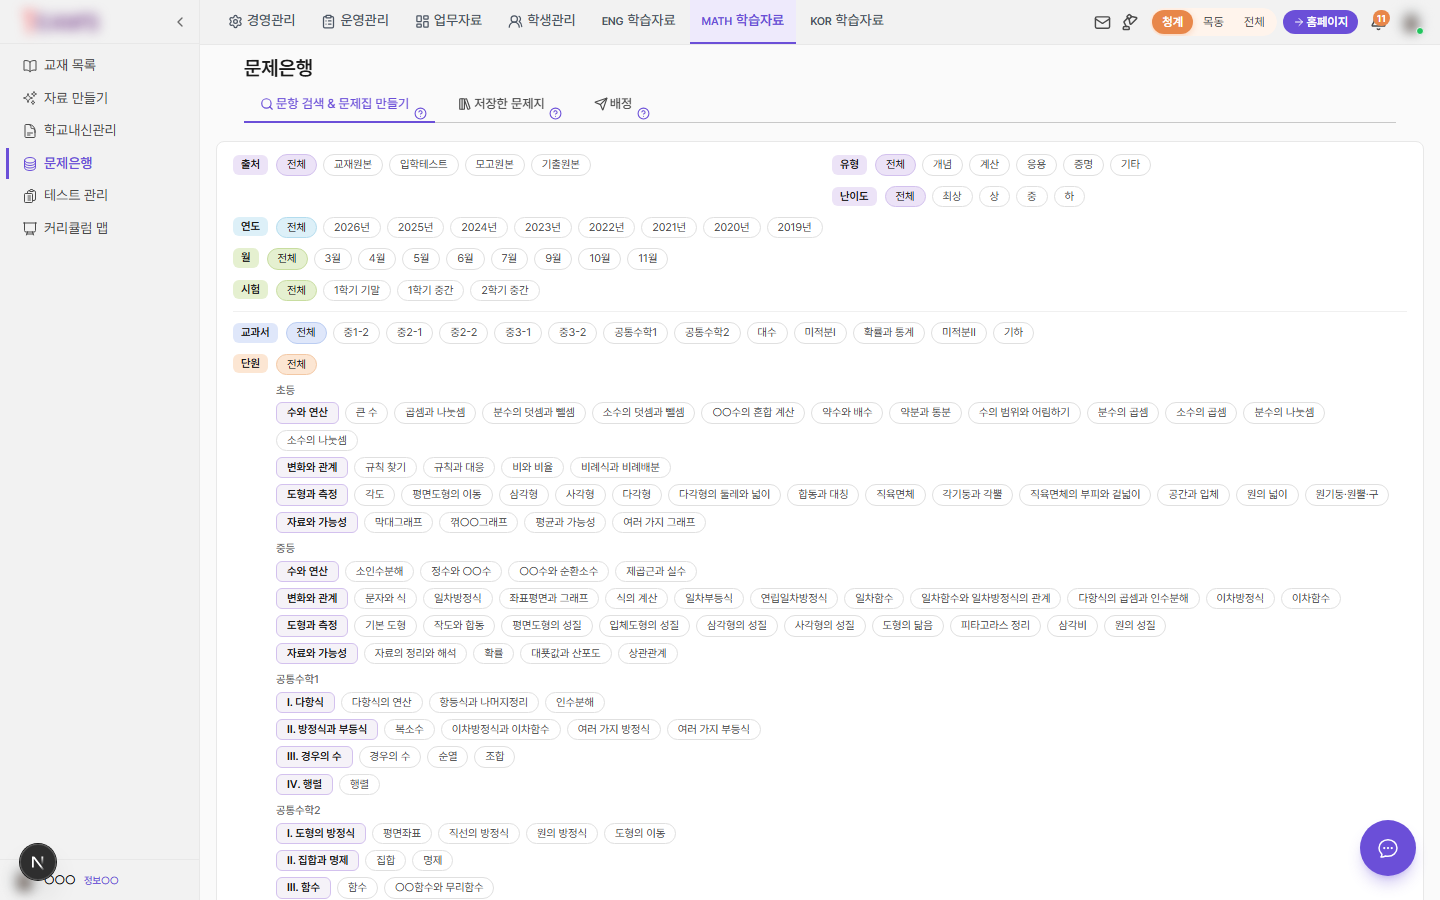Screen dimensions: 1440x900
Task: Open the floating chat bubble button
Action: (1388, 848)
